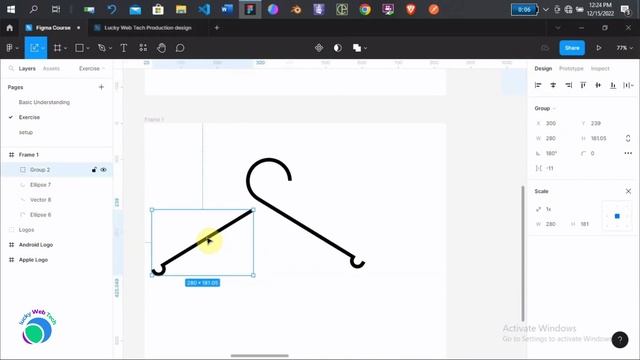The width and height of the screenshot is (640, 360).
Task: Select Basic Understanding page
Action: coord(44,102)
